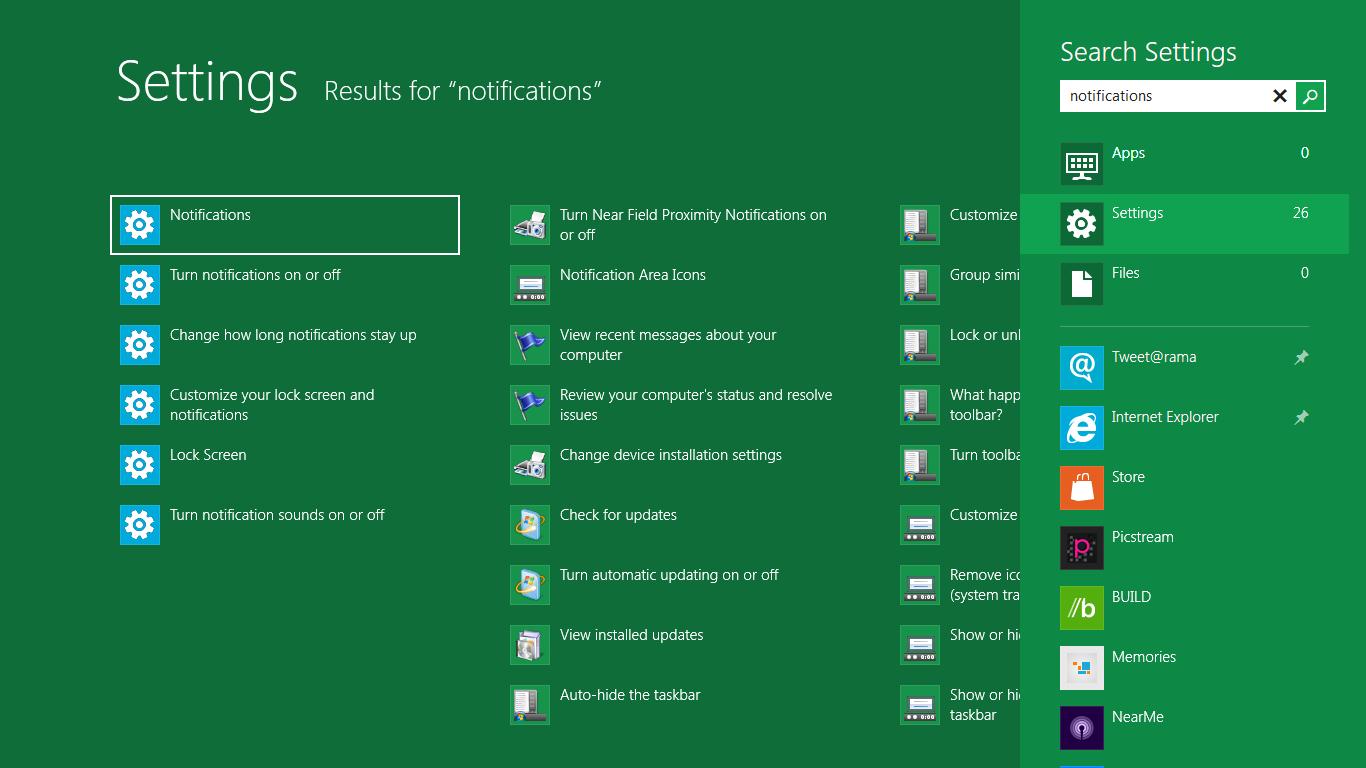Click icon beside View installed updates
The width and height of the screenshot is (1366, 768).
(x=530, y=645)
